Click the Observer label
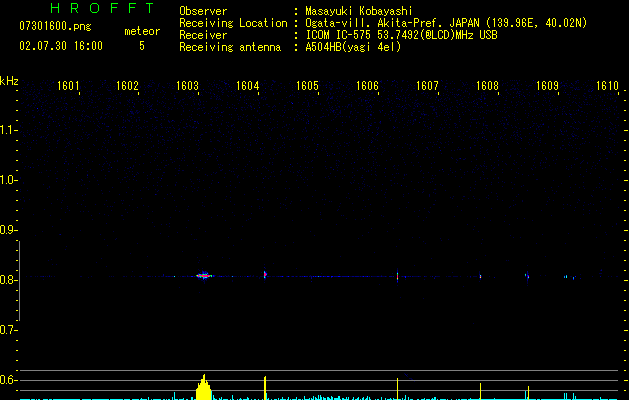 [x=203, y=11]
